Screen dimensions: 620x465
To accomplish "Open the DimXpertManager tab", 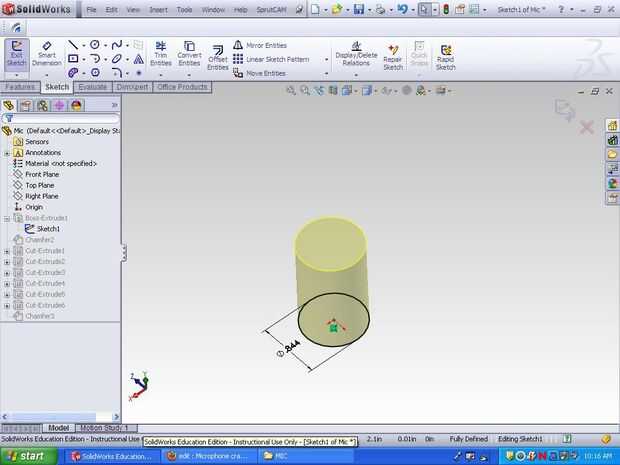I will (59, 105).
